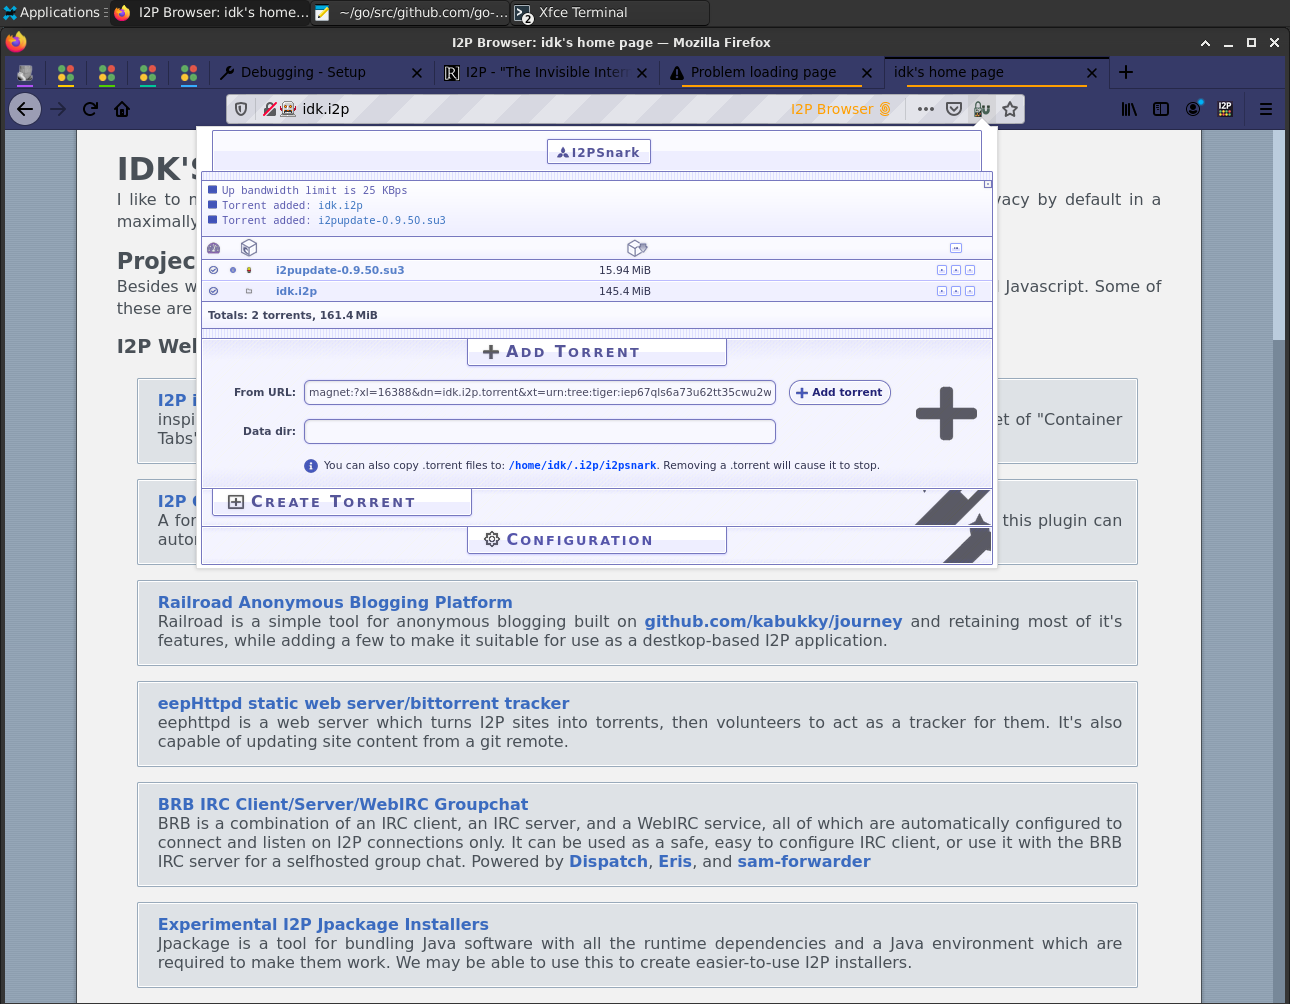
Task: Switch to Xfce Terminal in the taskbar
Action: point(611,12)
